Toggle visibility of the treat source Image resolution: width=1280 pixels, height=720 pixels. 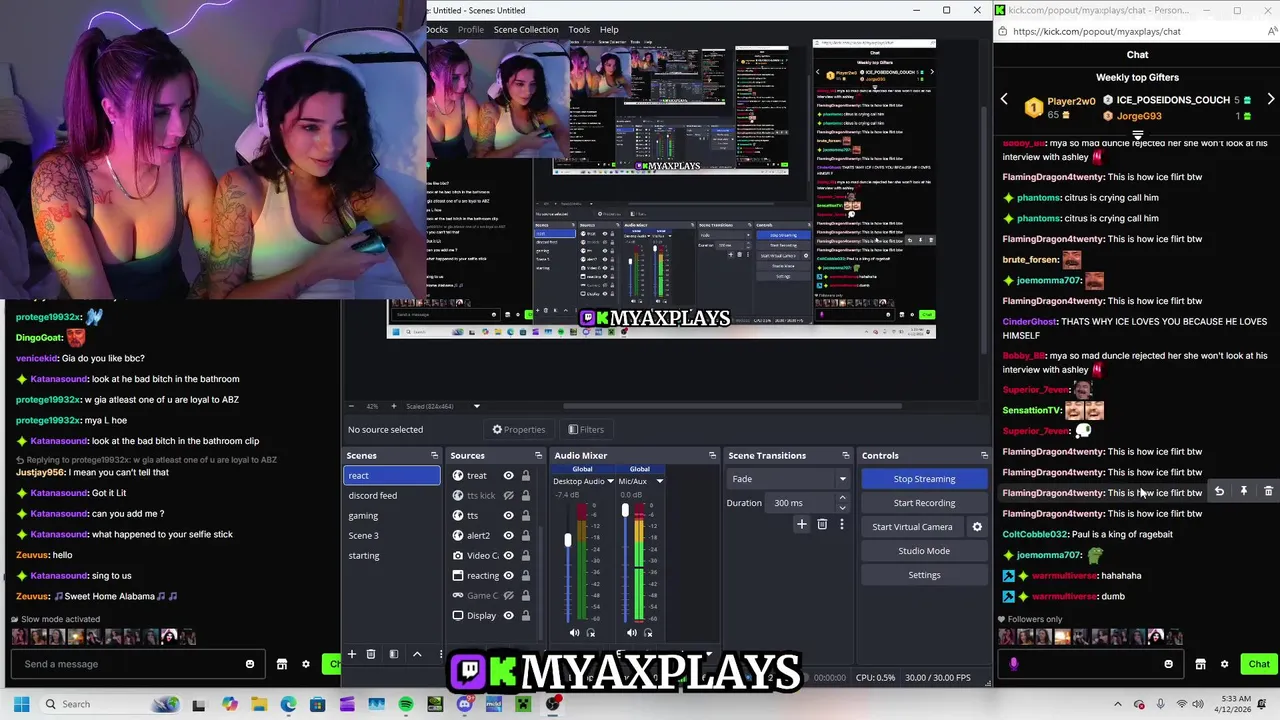[x=508, y=476]
